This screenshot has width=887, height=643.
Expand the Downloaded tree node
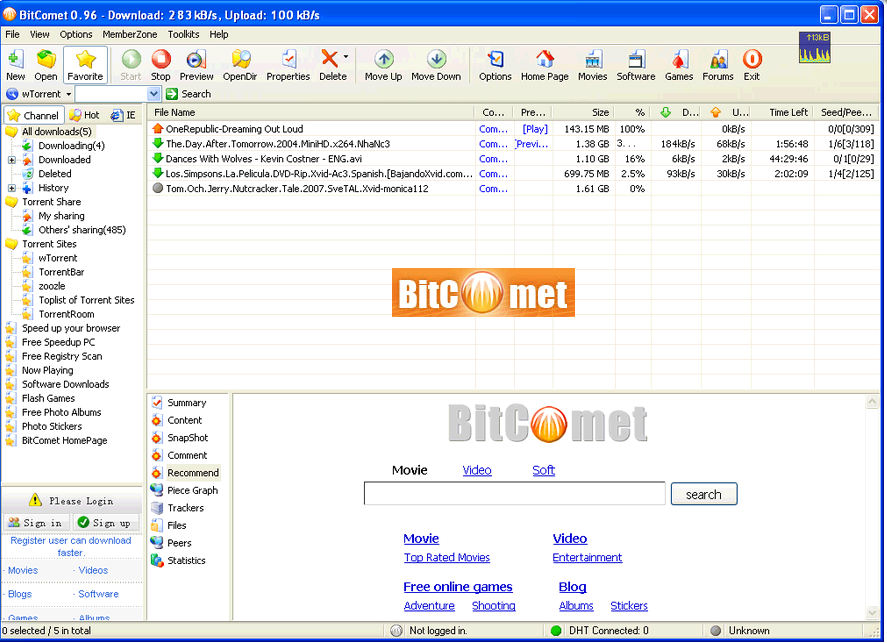pos(12,160)
